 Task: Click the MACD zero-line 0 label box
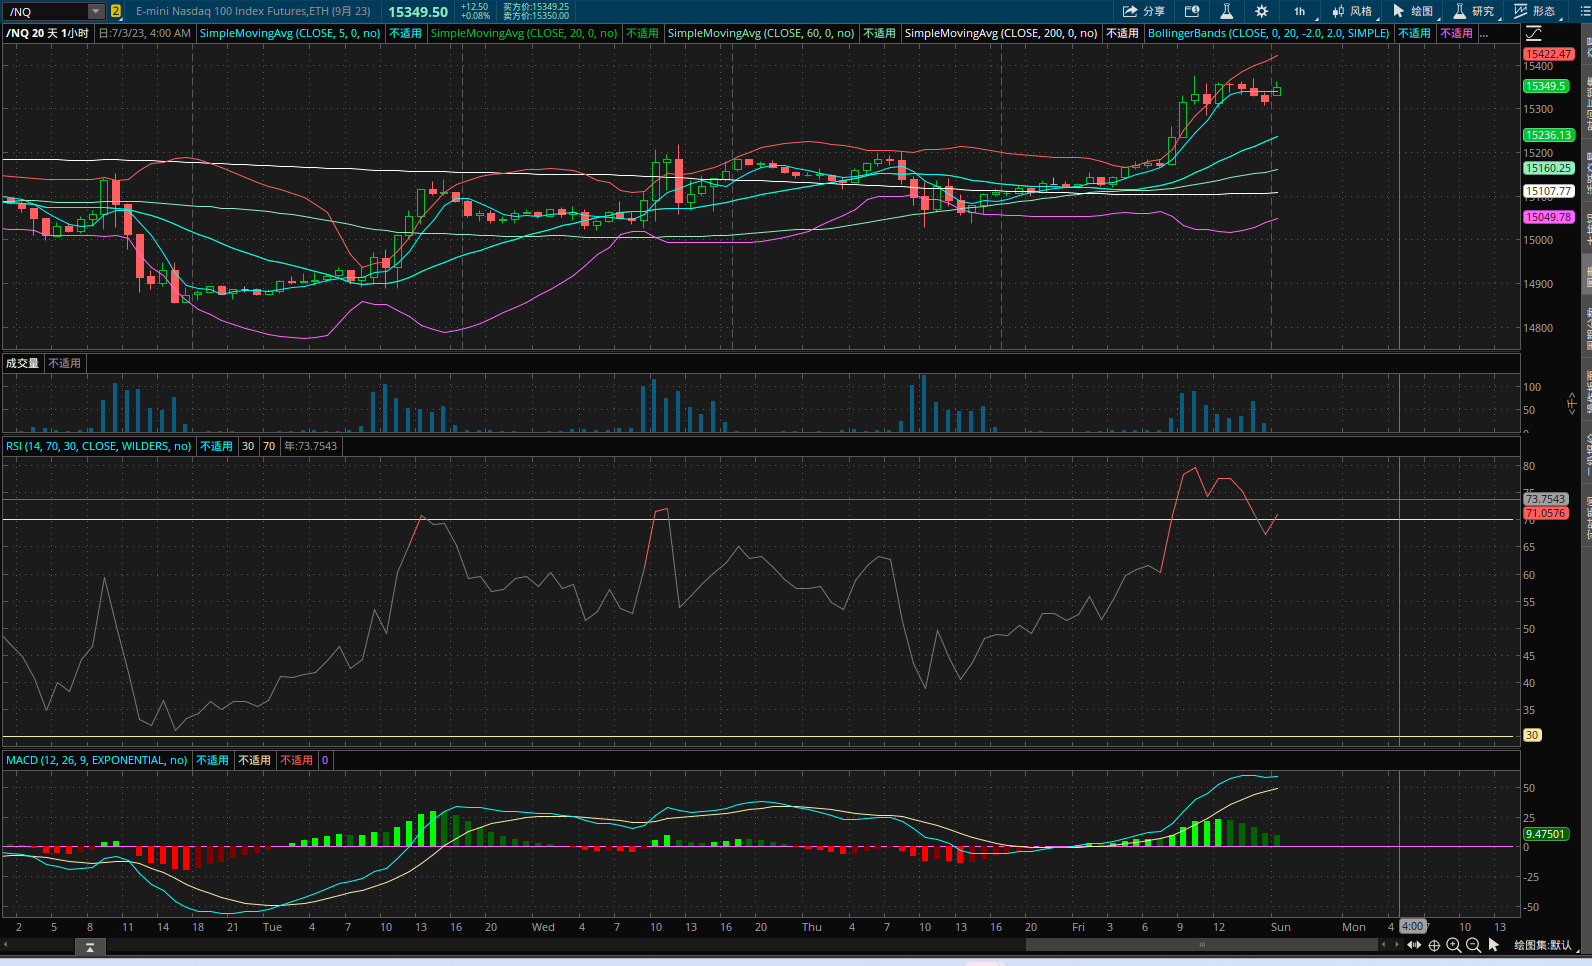(x=325, y=760)
